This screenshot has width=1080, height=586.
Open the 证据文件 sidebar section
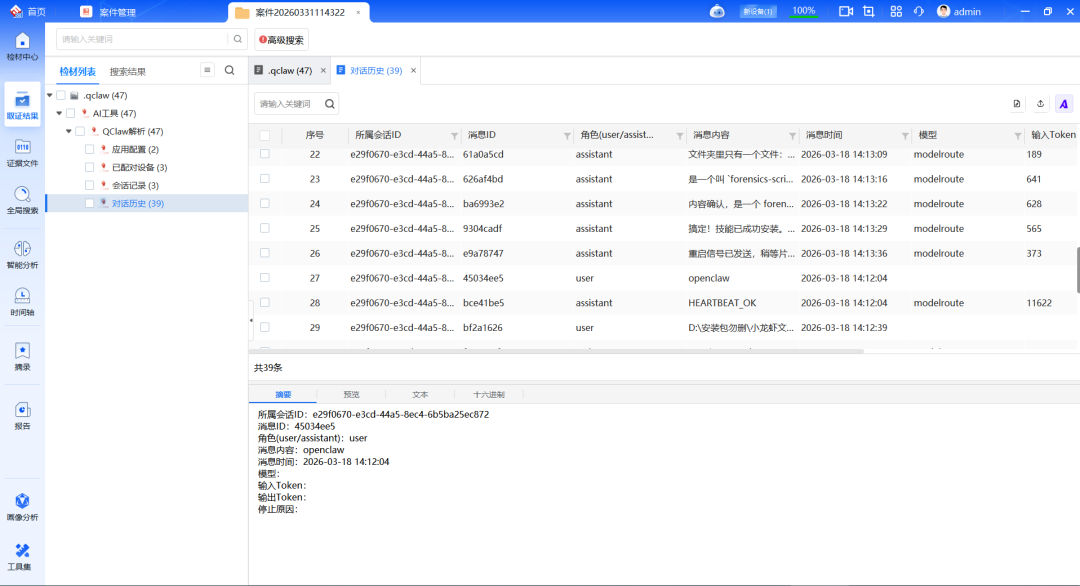click(22, 153)
